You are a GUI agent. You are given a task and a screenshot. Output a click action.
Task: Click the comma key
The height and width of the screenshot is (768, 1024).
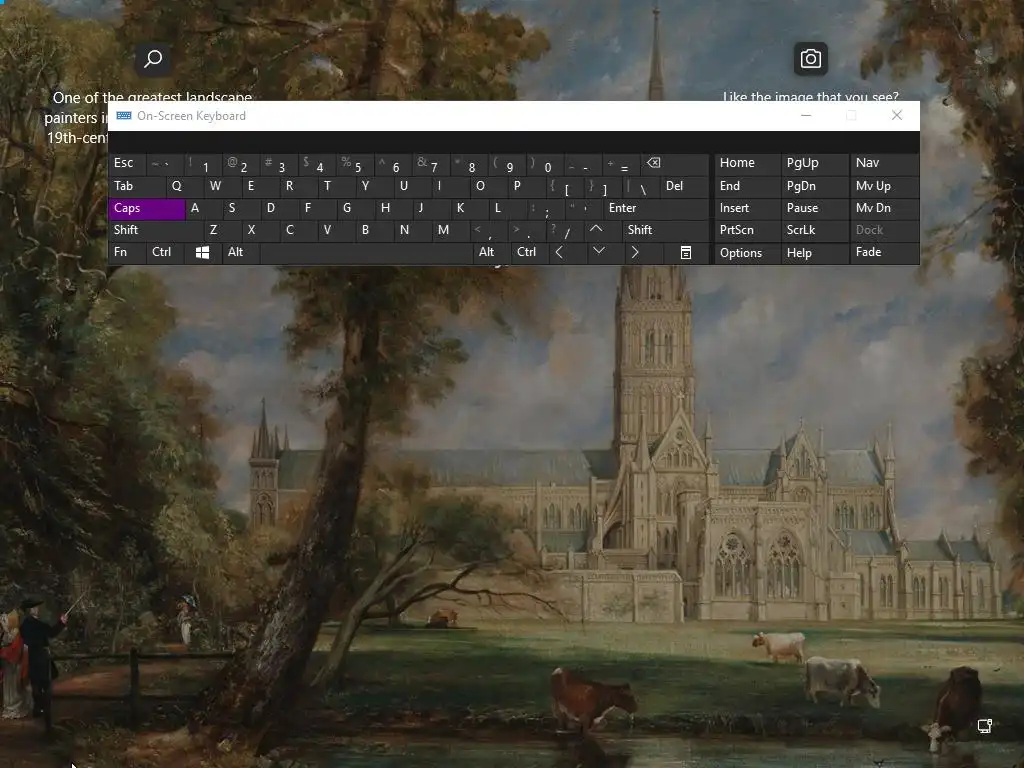click(x=488, y=231)
